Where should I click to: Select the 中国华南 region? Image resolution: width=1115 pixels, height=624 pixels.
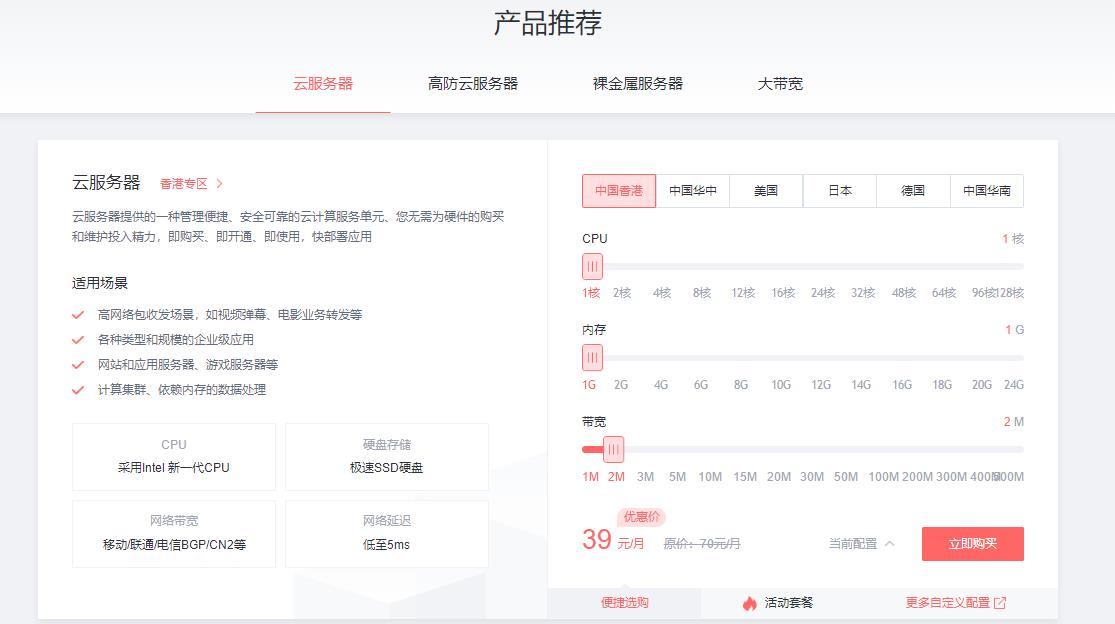click(x=987, y=190)
